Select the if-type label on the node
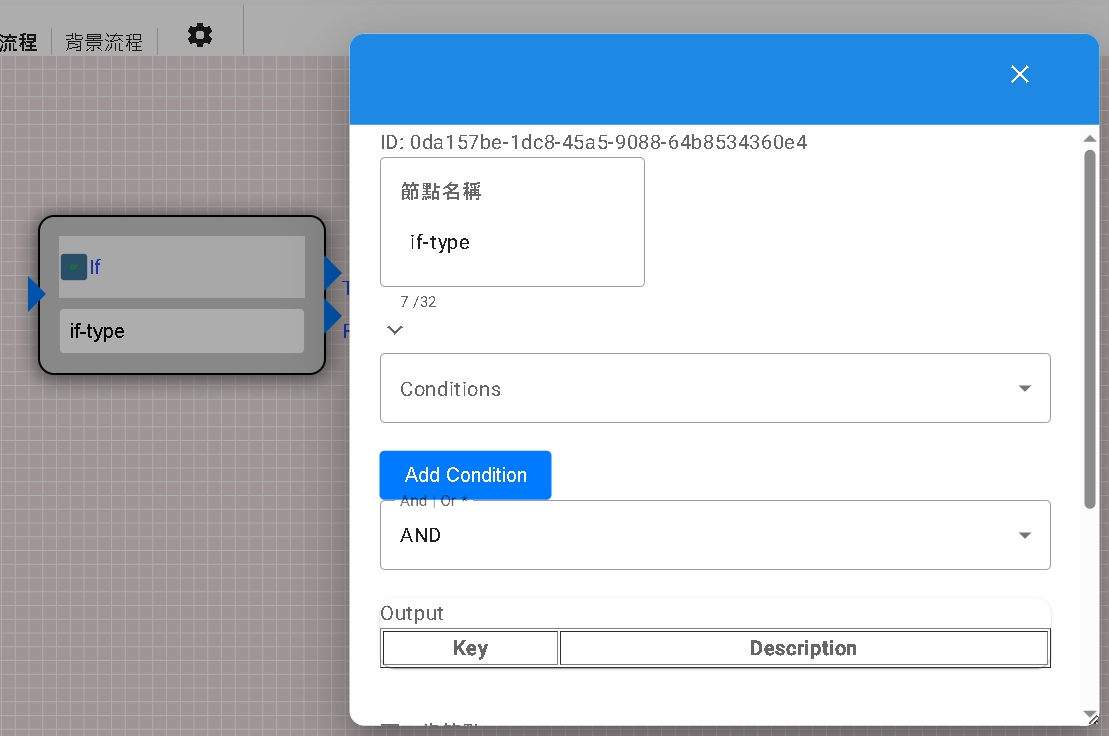This screenshot has height=736, width=1109. coord(181,331)
